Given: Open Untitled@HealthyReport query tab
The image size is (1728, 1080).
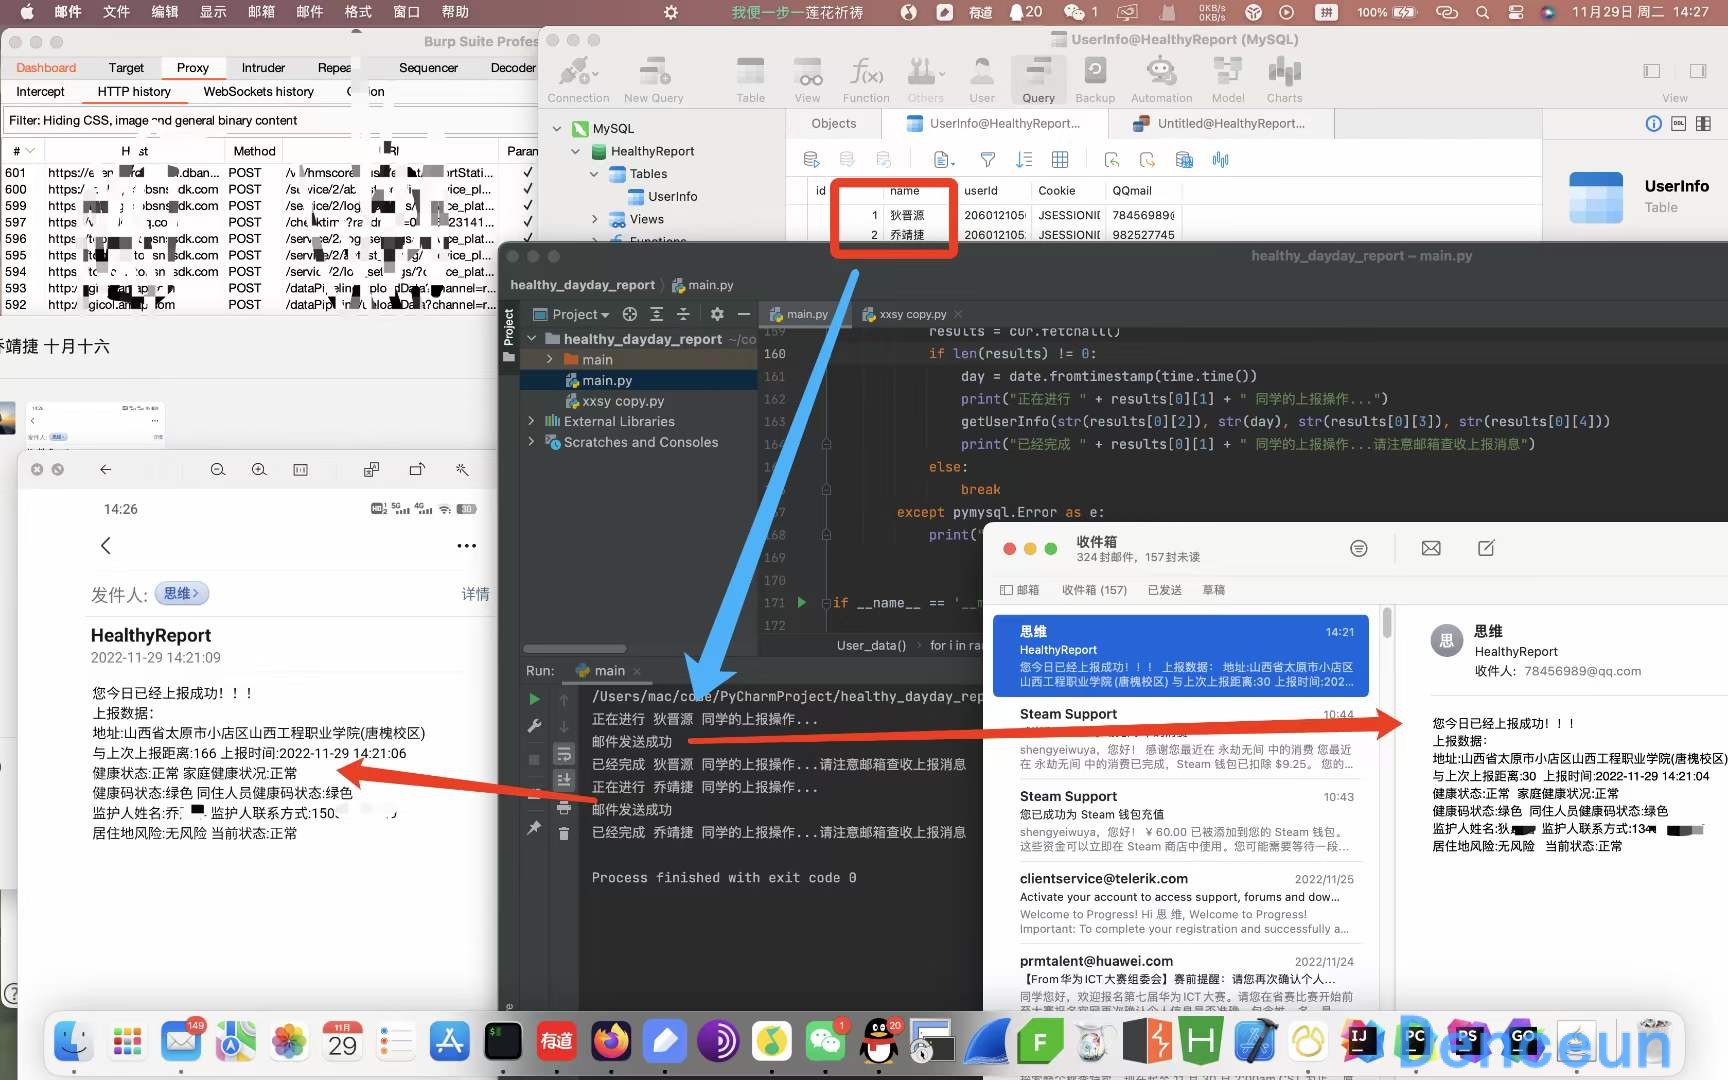Looking at the screenshot, I should [x=1220, y=123].
